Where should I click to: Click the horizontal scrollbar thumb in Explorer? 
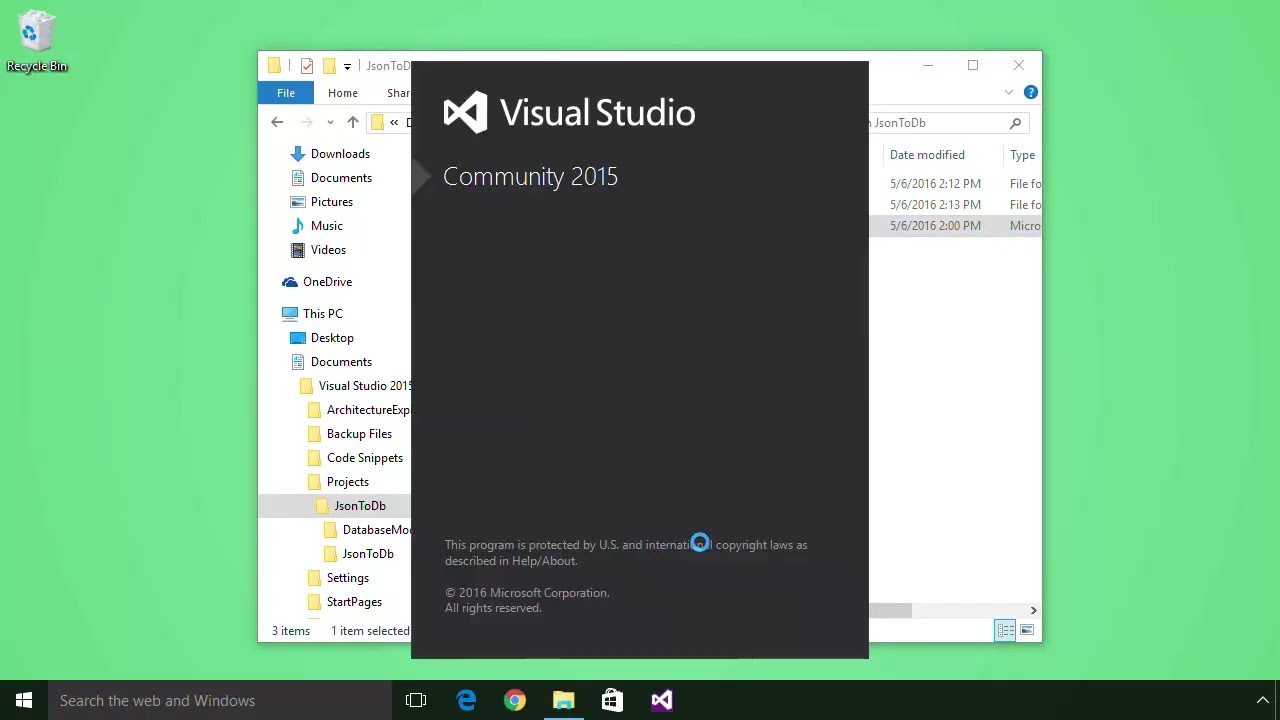pyautogui.click(x=890, y=610)
